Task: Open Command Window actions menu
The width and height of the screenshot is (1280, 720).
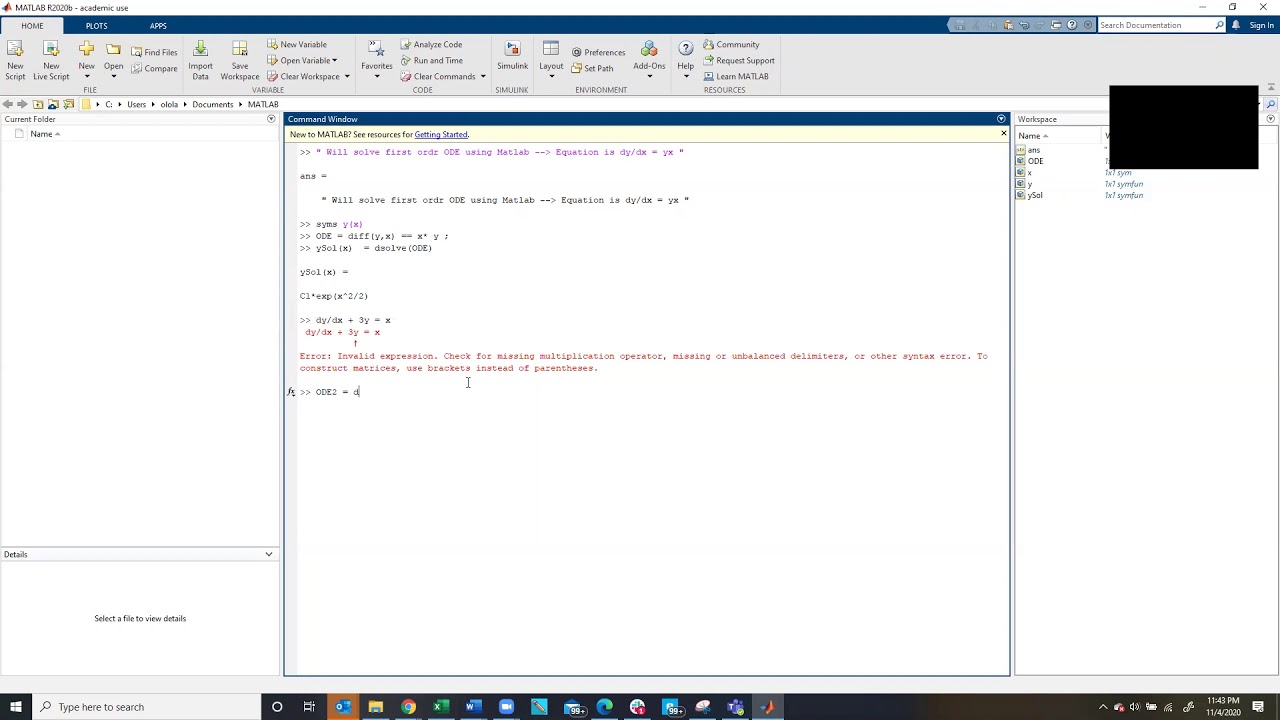Action: pos(1001,119)
